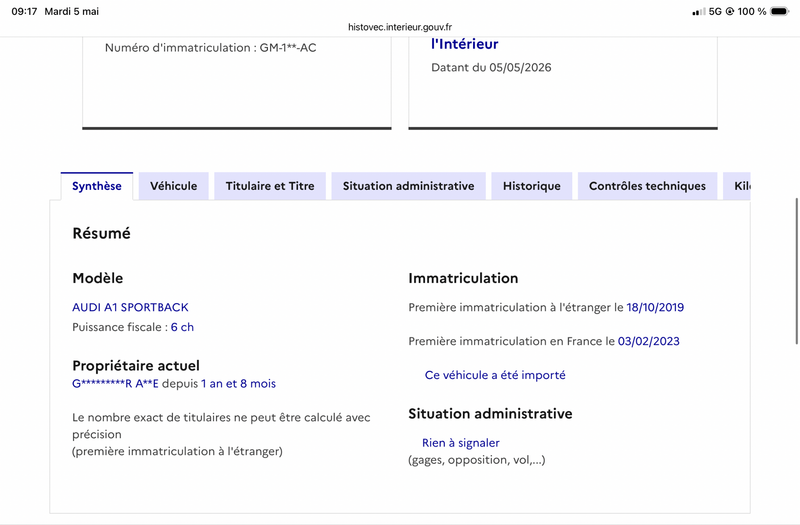The width and height of the screenshot is (800, 525).
Task: Click the Rien à signaler status
Action: pyautogui.click(x=461, y=443)
